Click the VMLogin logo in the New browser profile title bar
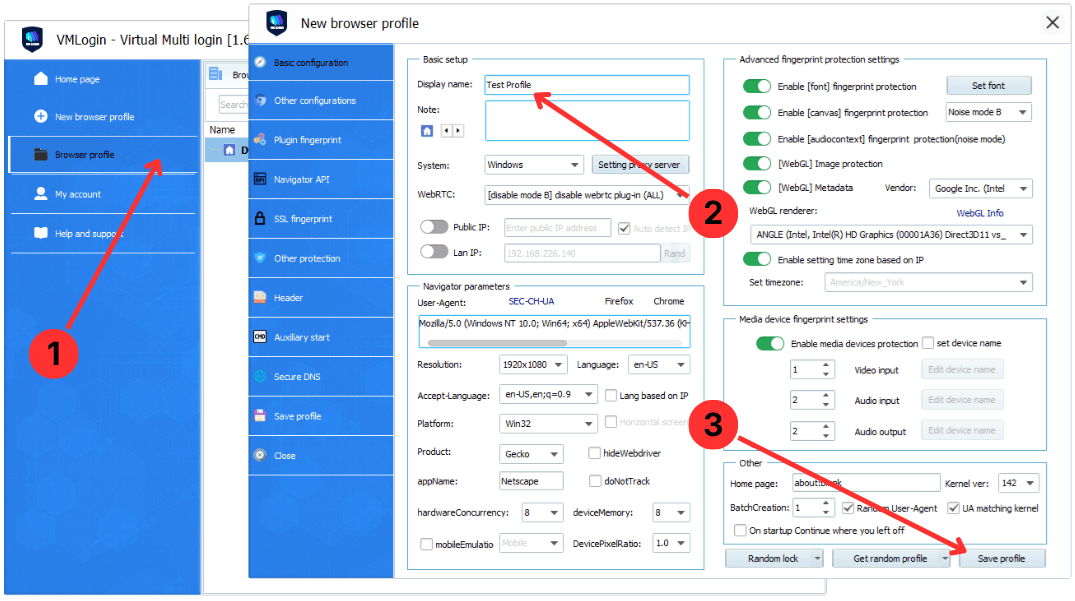1075x601 pixels. (x=277, y=23)
